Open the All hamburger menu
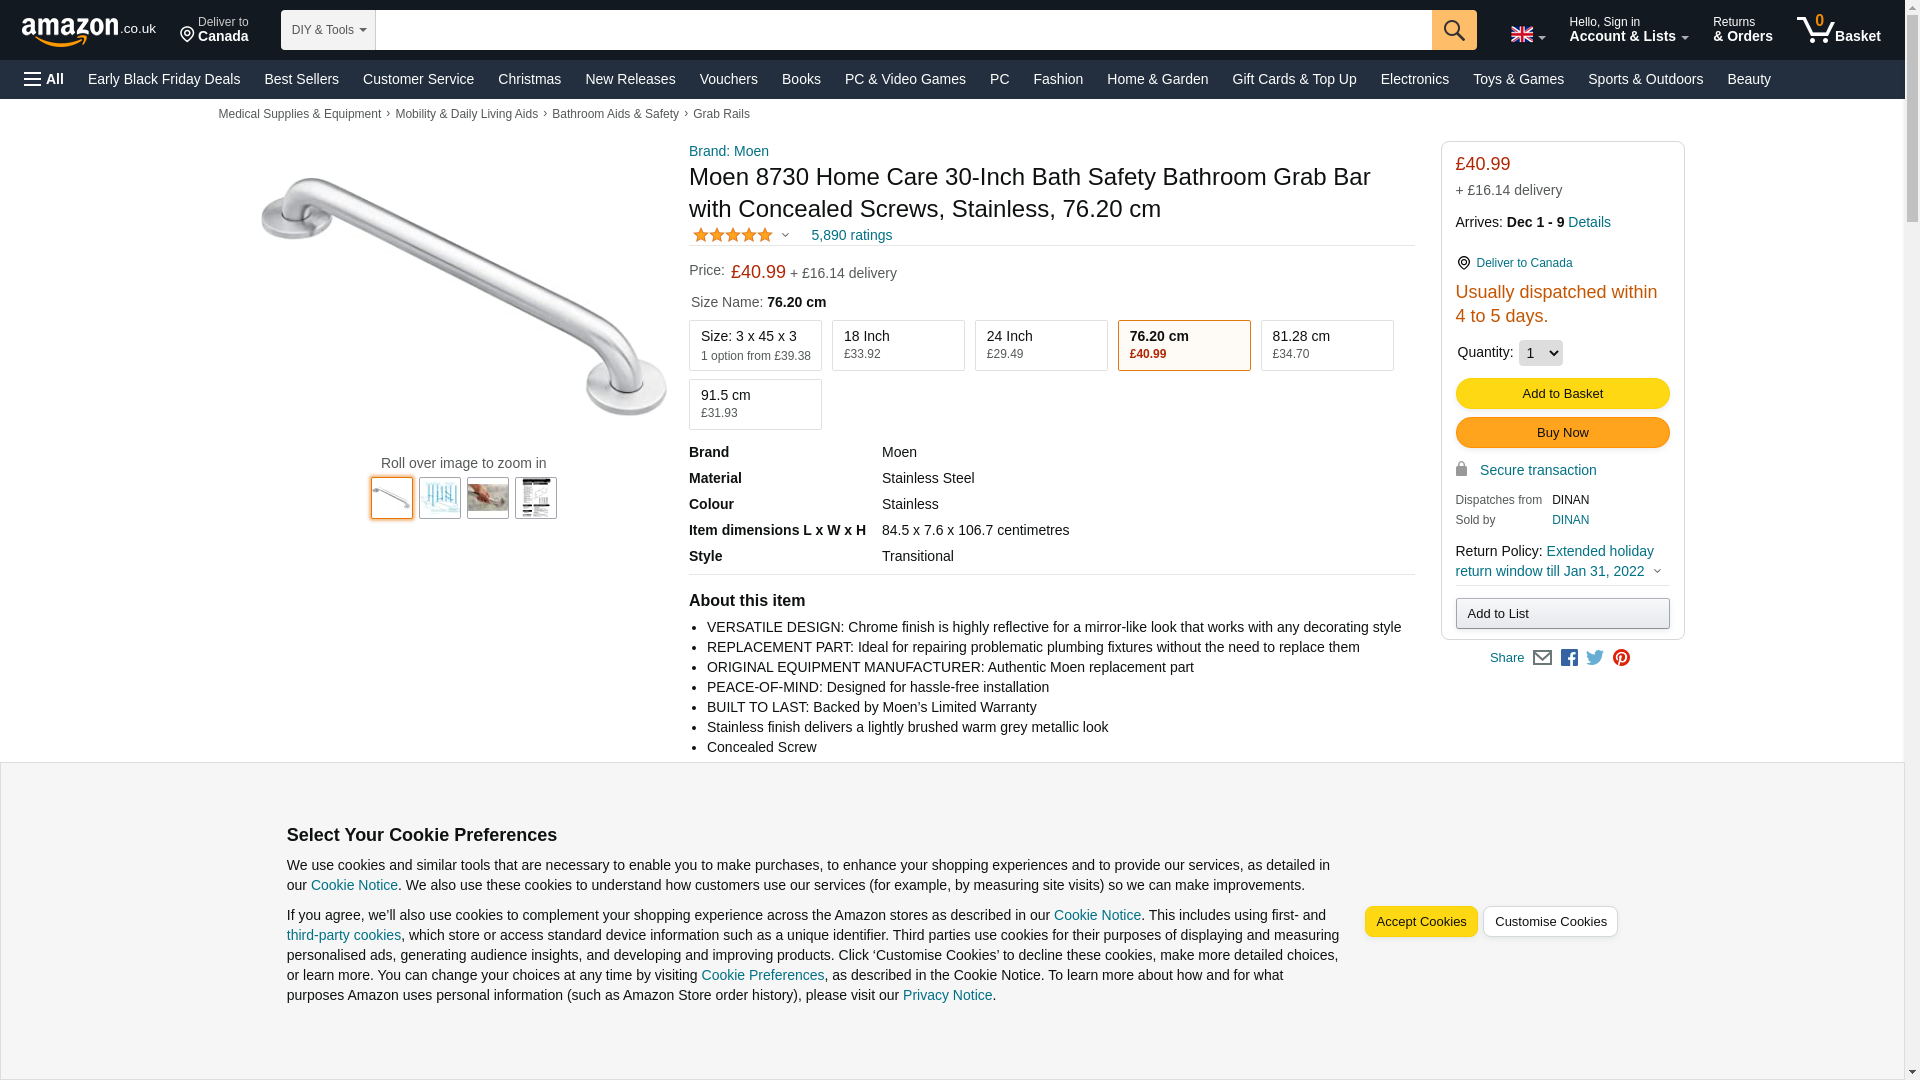 pyautogui.click(x=44, y=79)
